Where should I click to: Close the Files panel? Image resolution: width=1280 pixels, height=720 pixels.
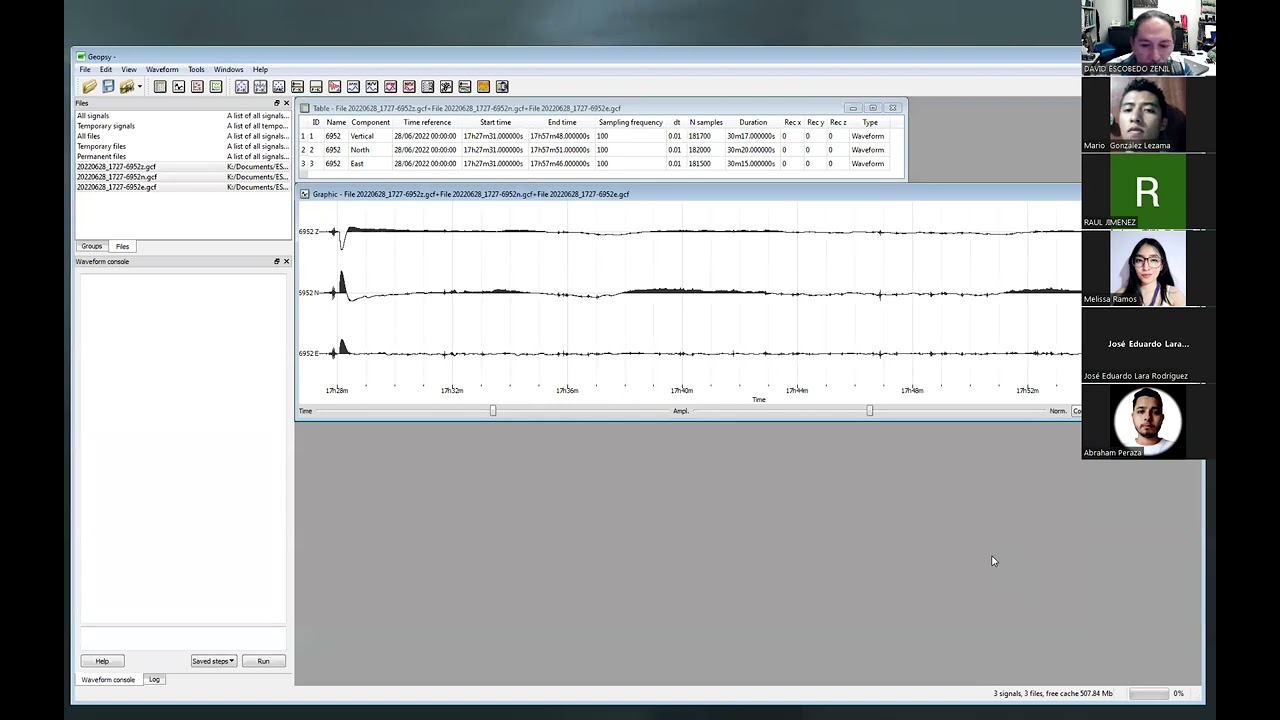pos(286,103)
